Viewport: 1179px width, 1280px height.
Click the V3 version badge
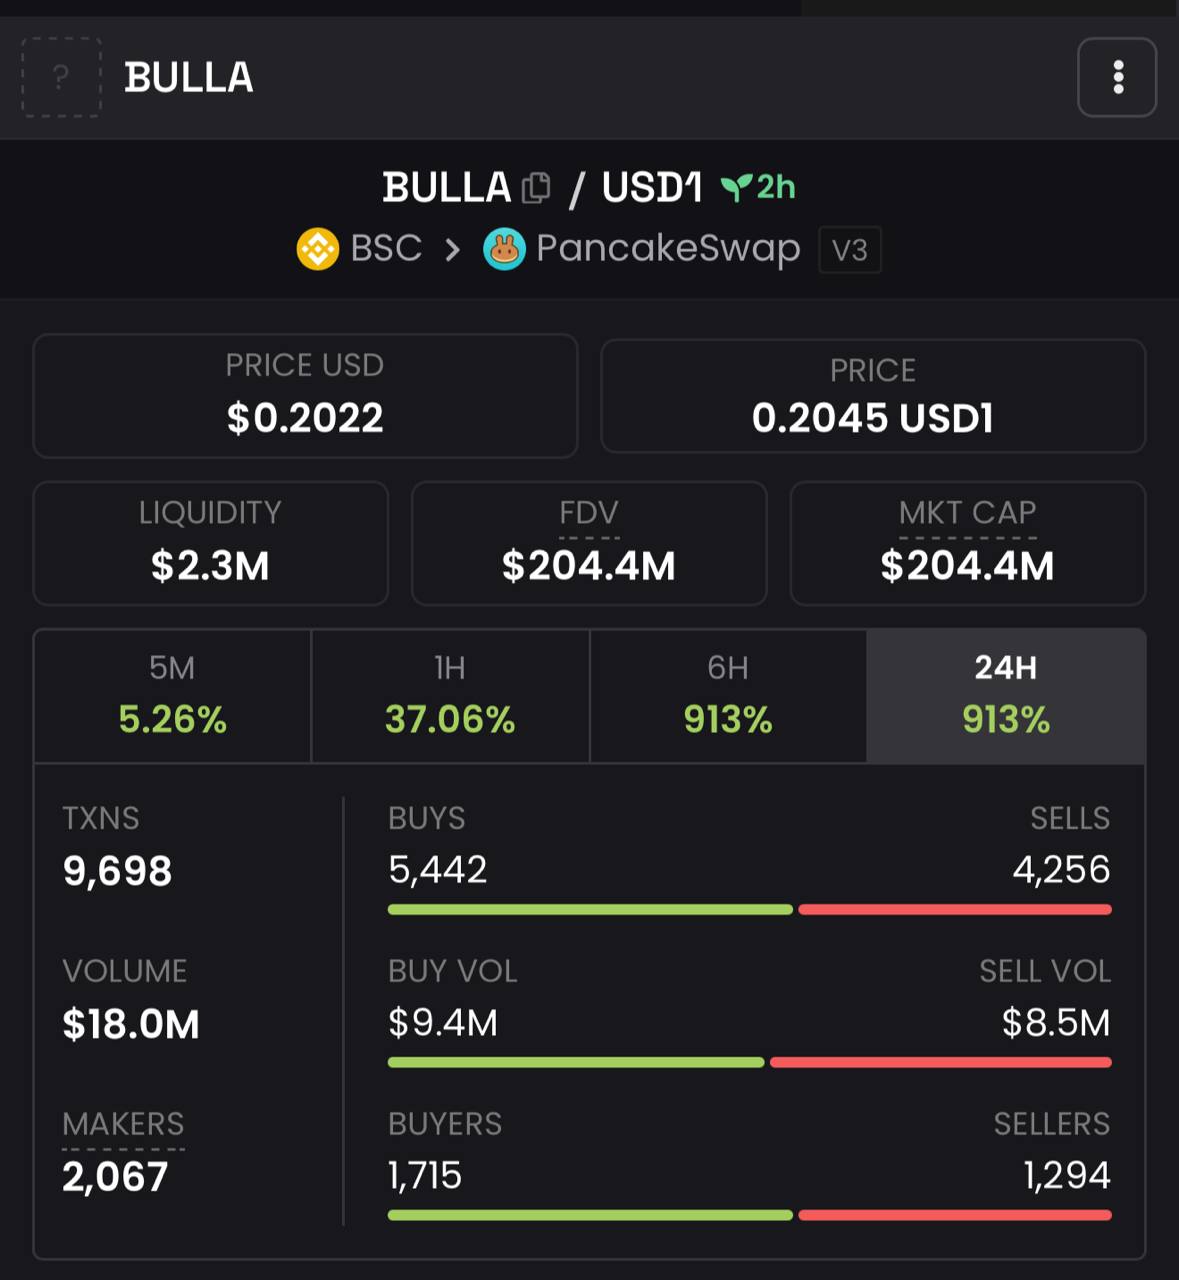[850, 249]
